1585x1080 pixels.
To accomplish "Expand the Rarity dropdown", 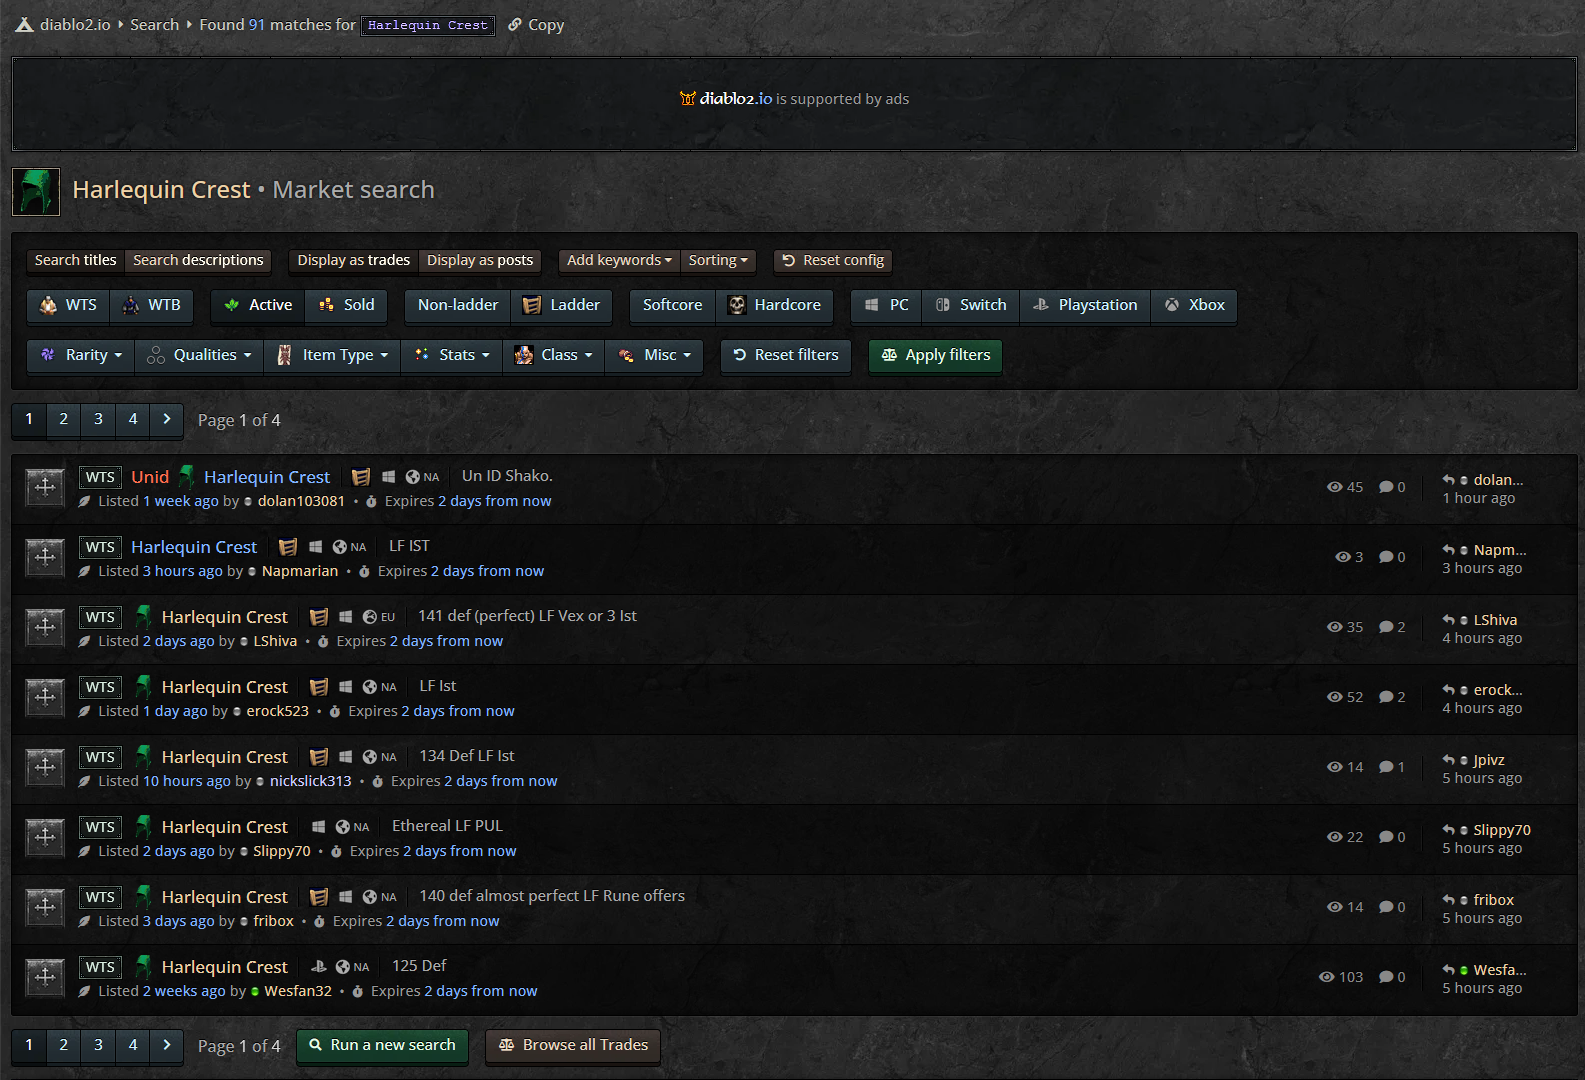I will tap(81, 355).
